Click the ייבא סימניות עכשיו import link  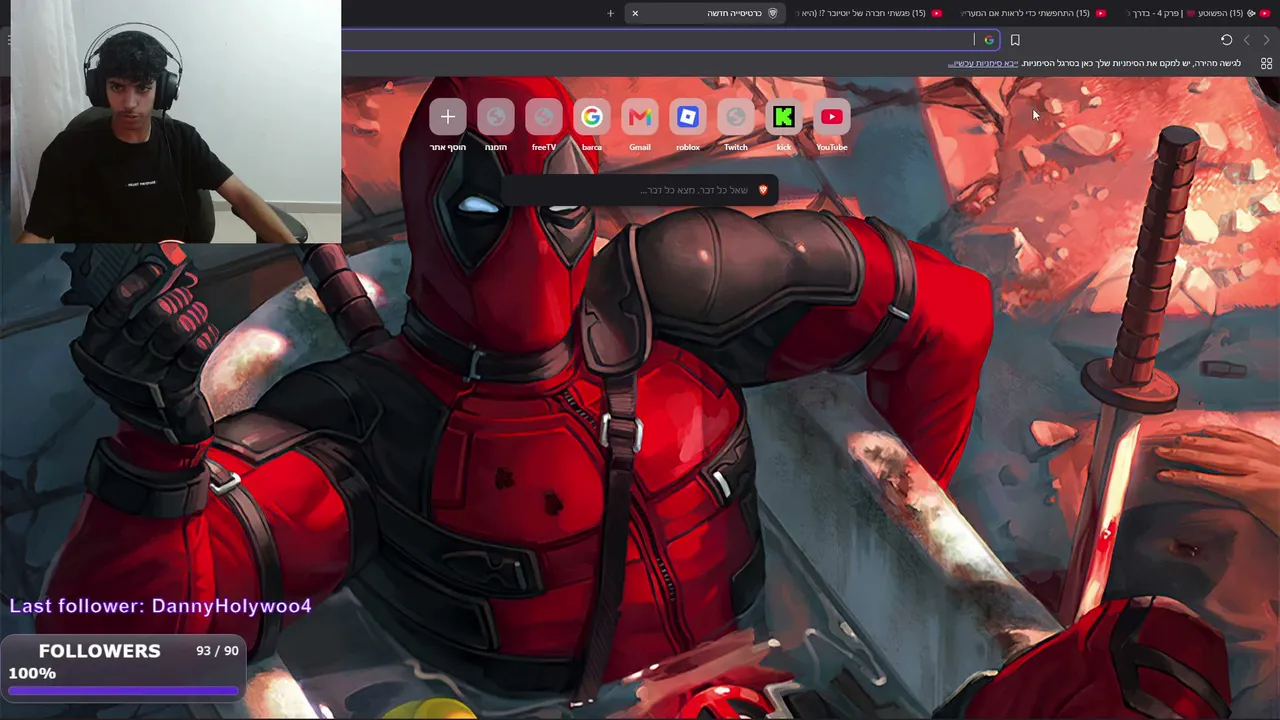pos(983,63)
